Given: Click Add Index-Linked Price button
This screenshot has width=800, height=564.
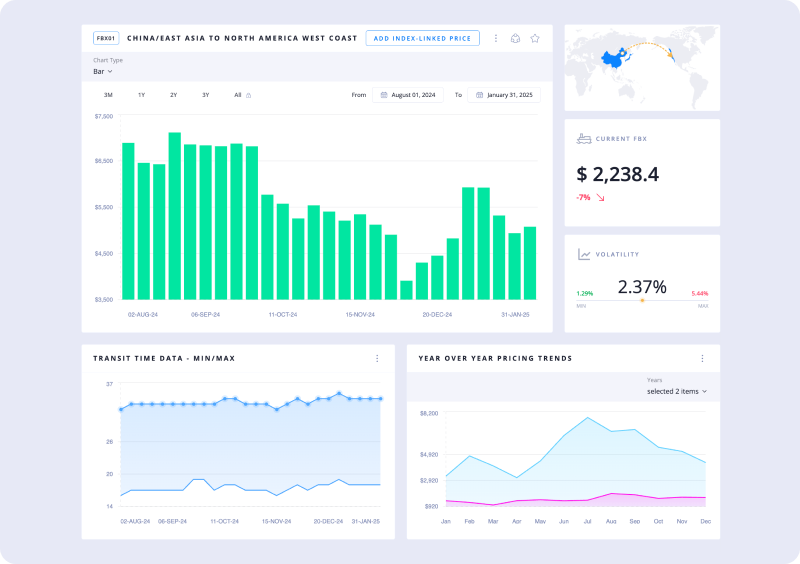Looking at the screenshot, I should tap(423, 38).
